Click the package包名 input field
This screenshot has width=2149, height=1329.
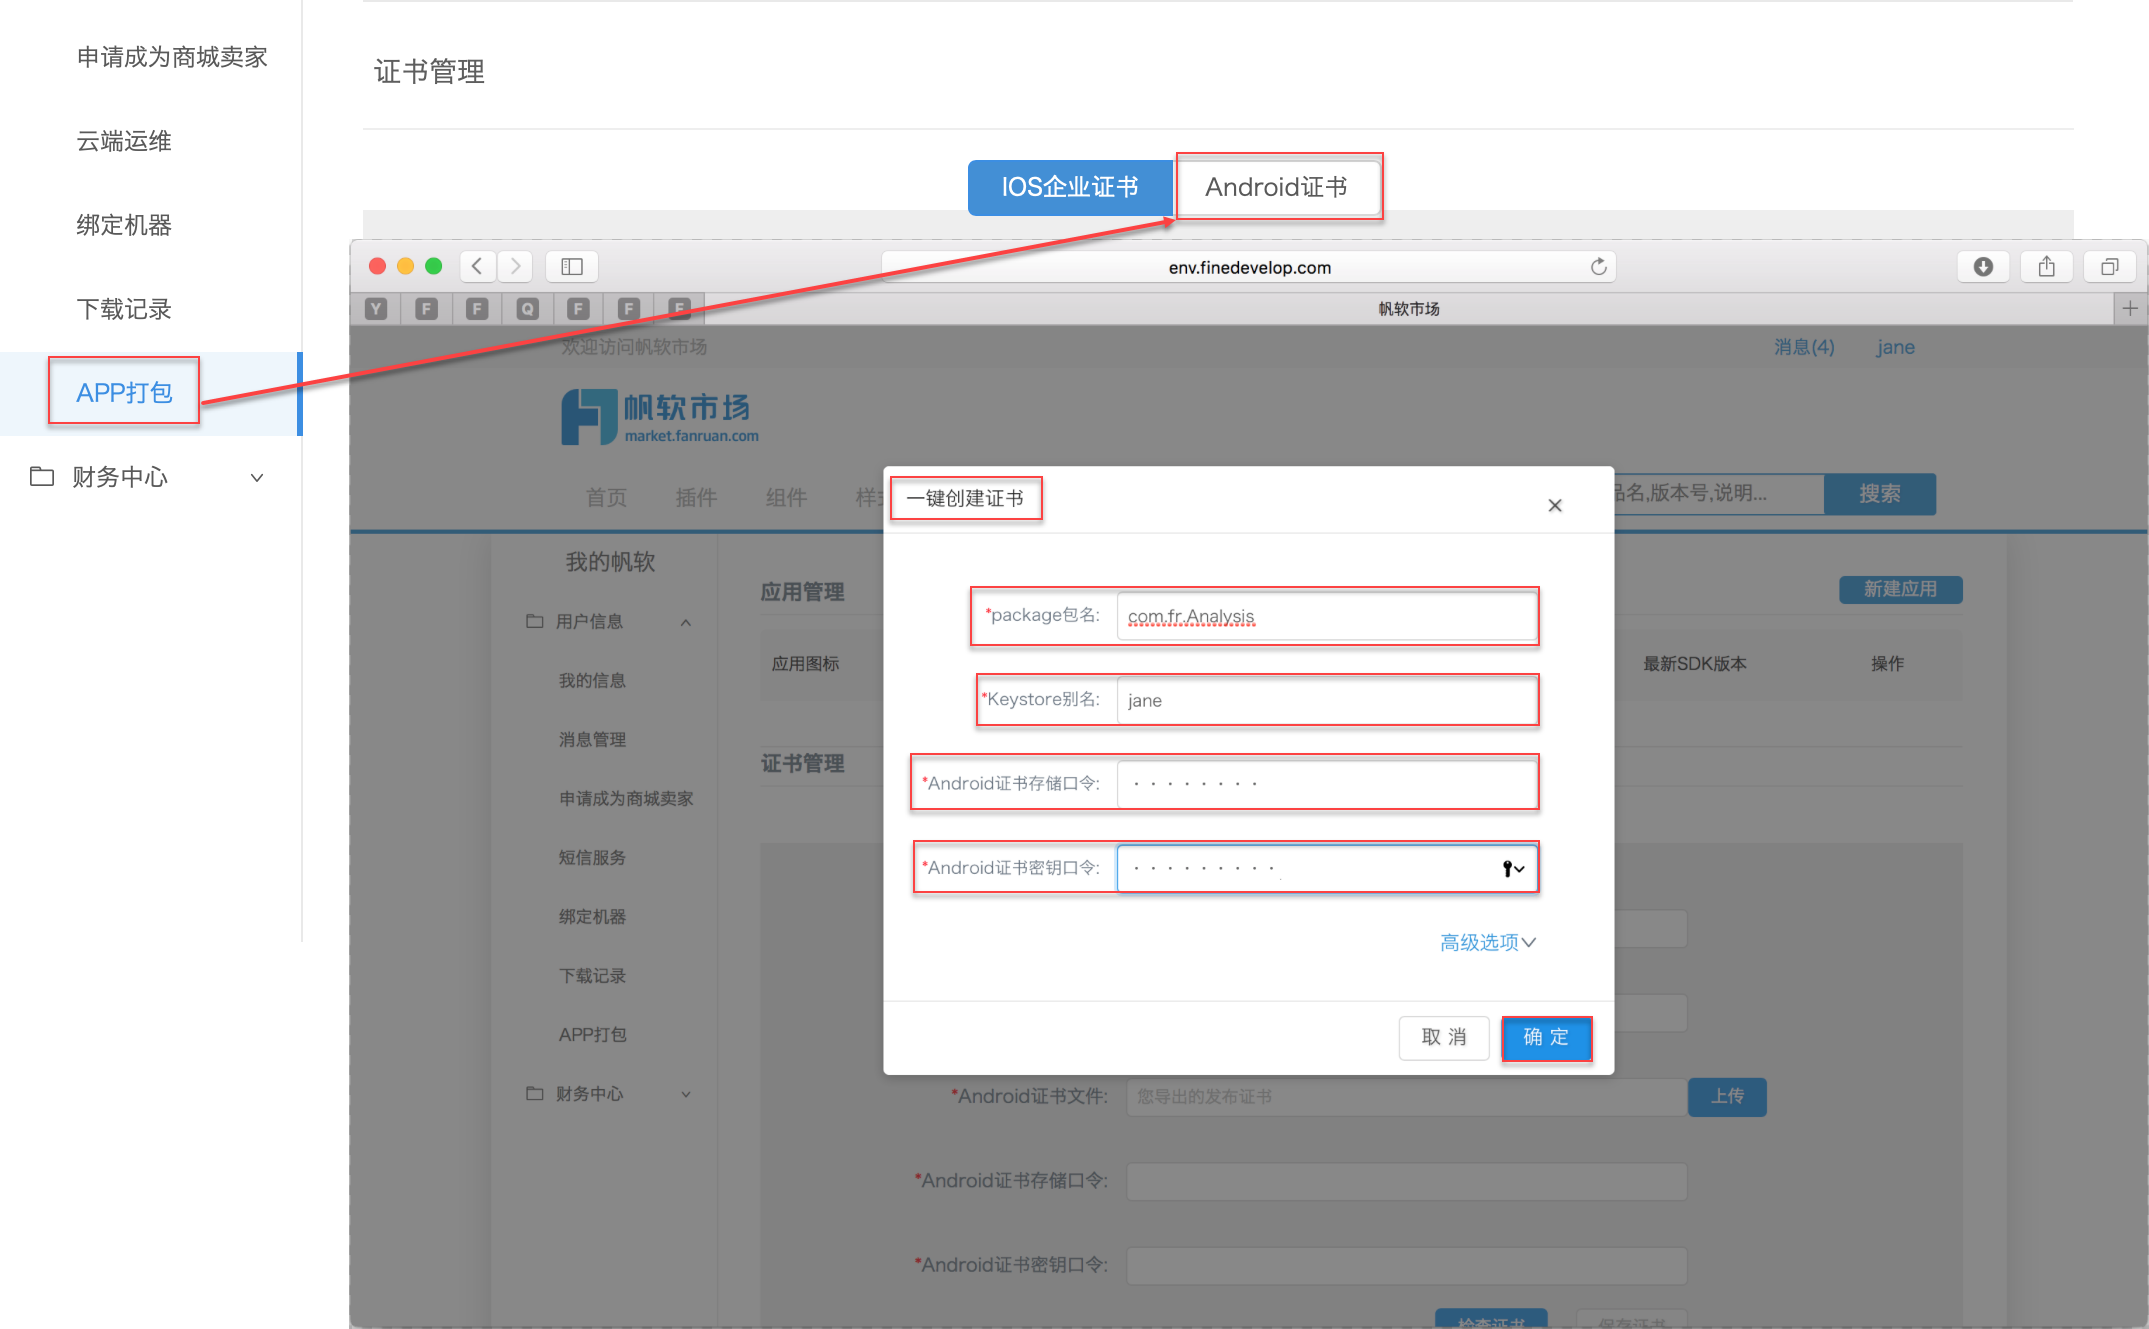(x=1326, y=616)
